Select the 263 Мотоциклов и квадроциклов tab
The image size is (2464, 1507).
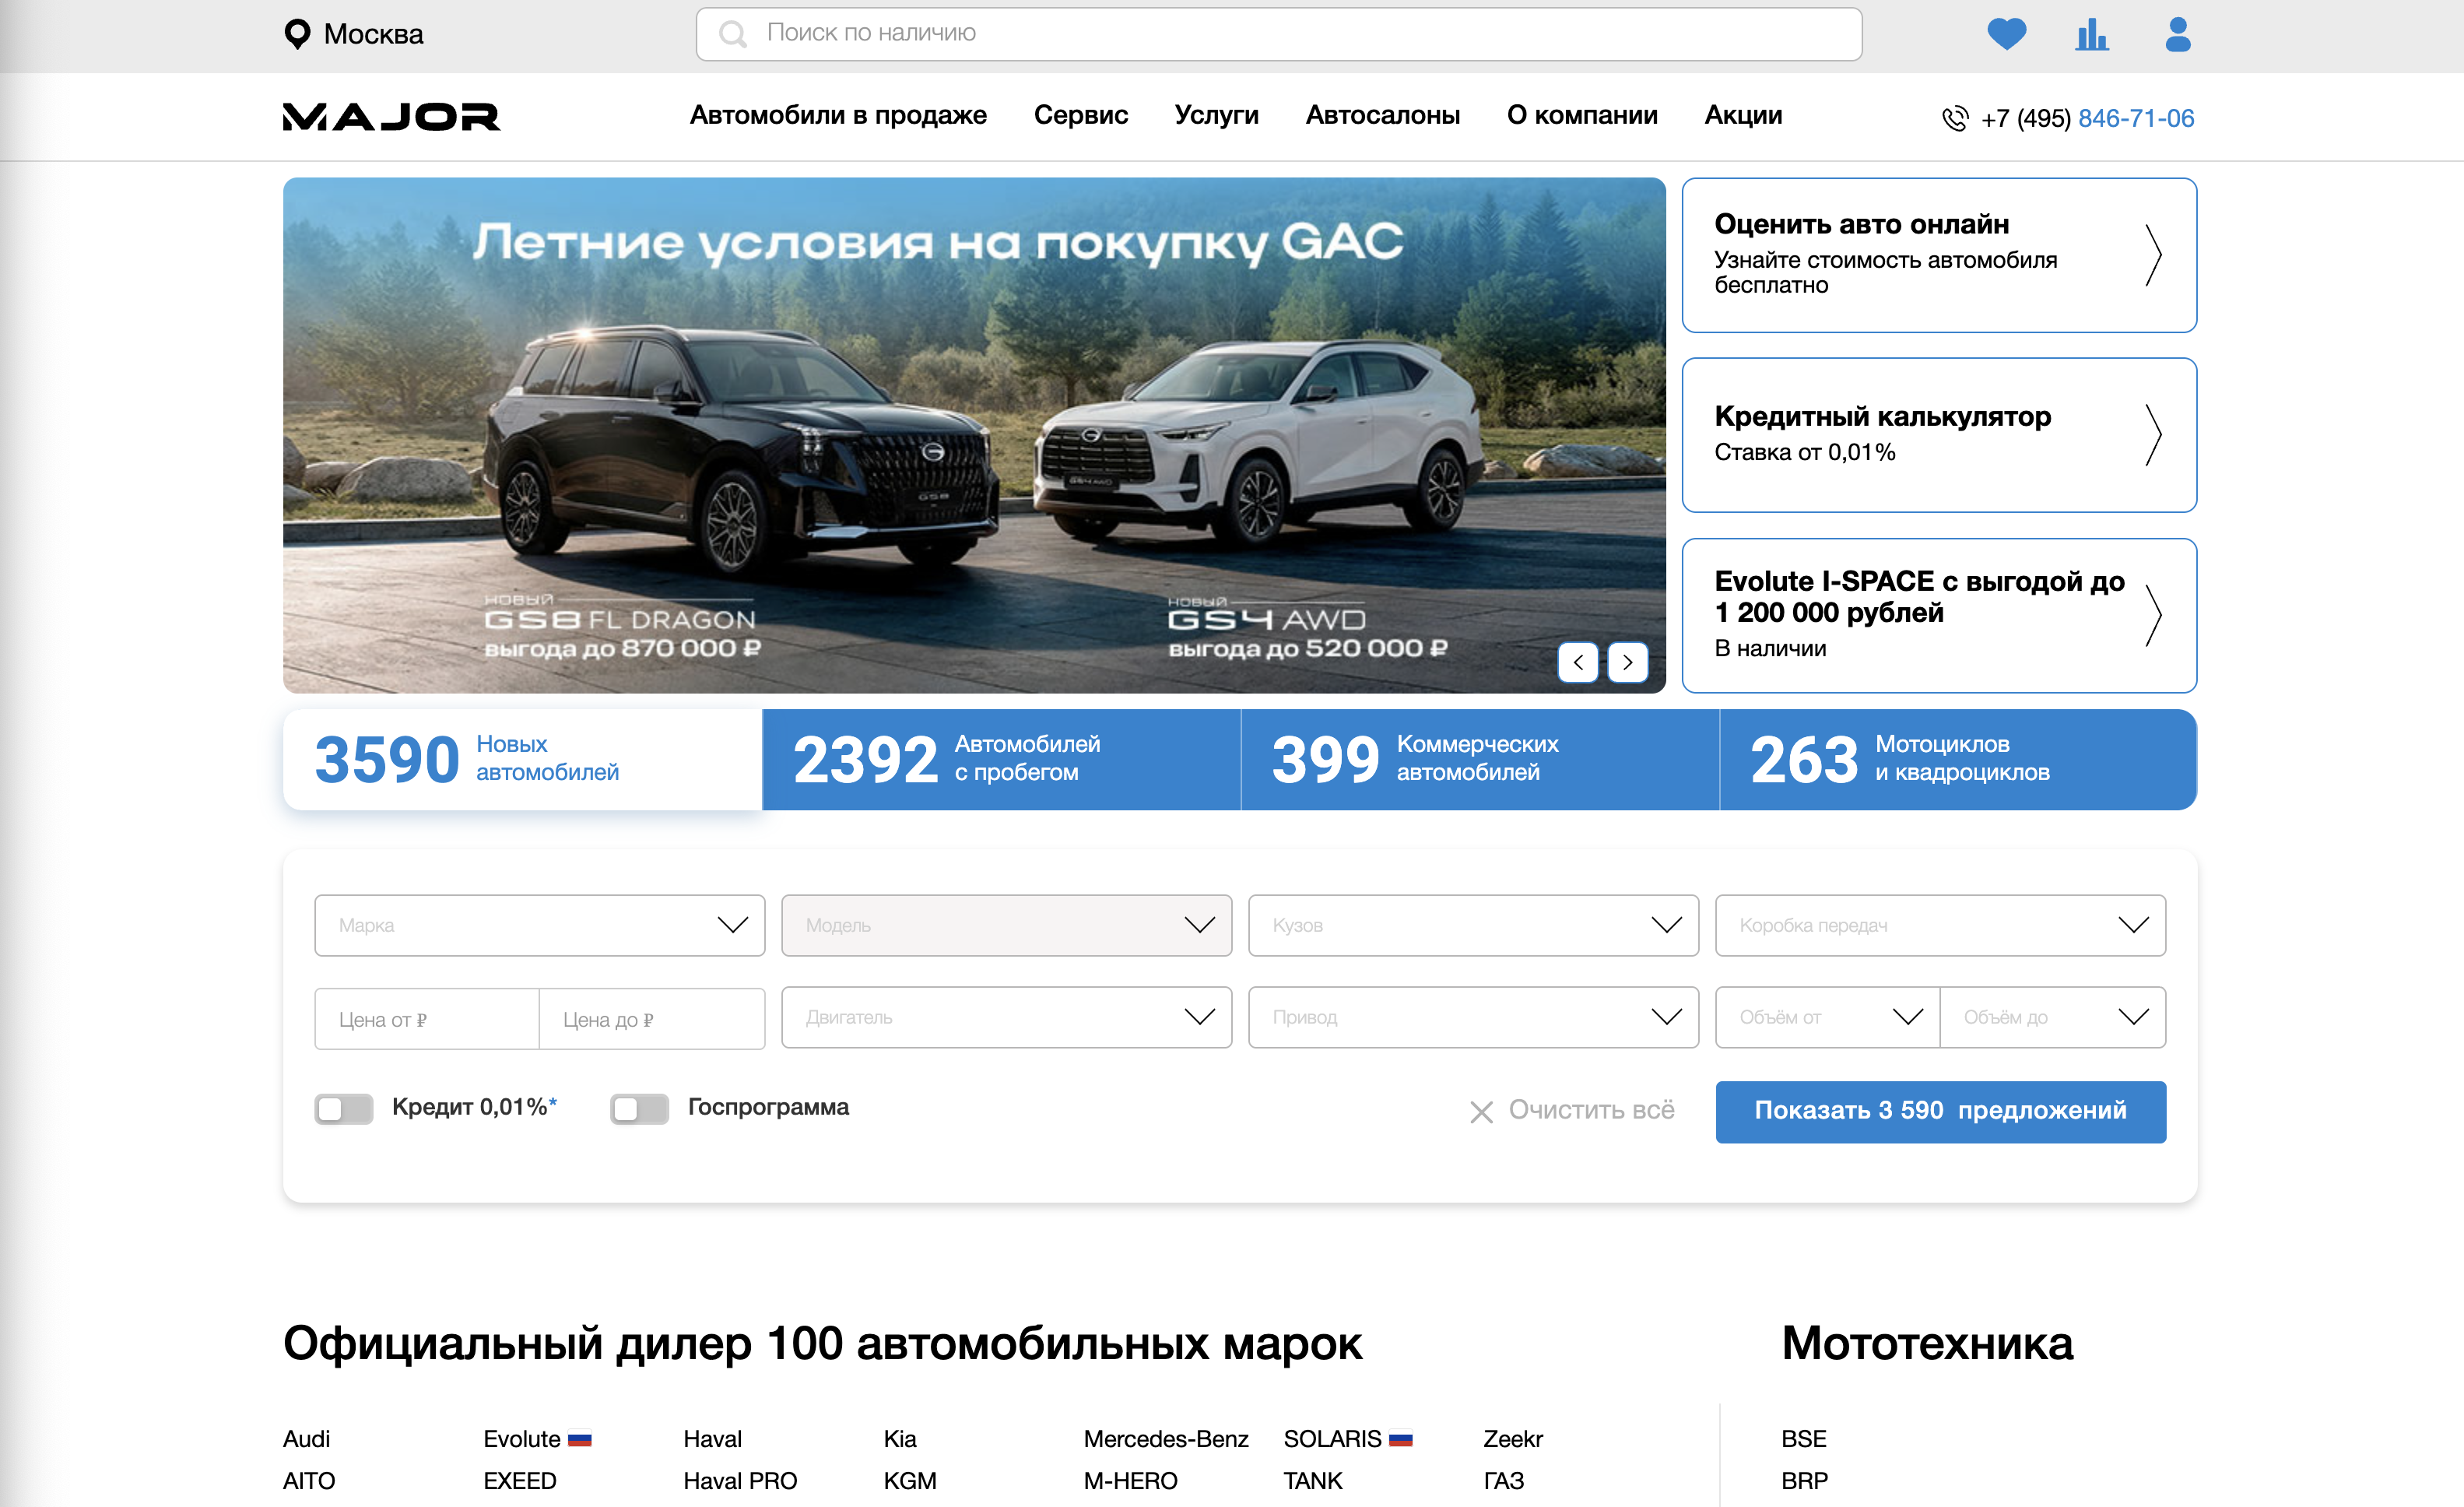(x=1958, y=759)
